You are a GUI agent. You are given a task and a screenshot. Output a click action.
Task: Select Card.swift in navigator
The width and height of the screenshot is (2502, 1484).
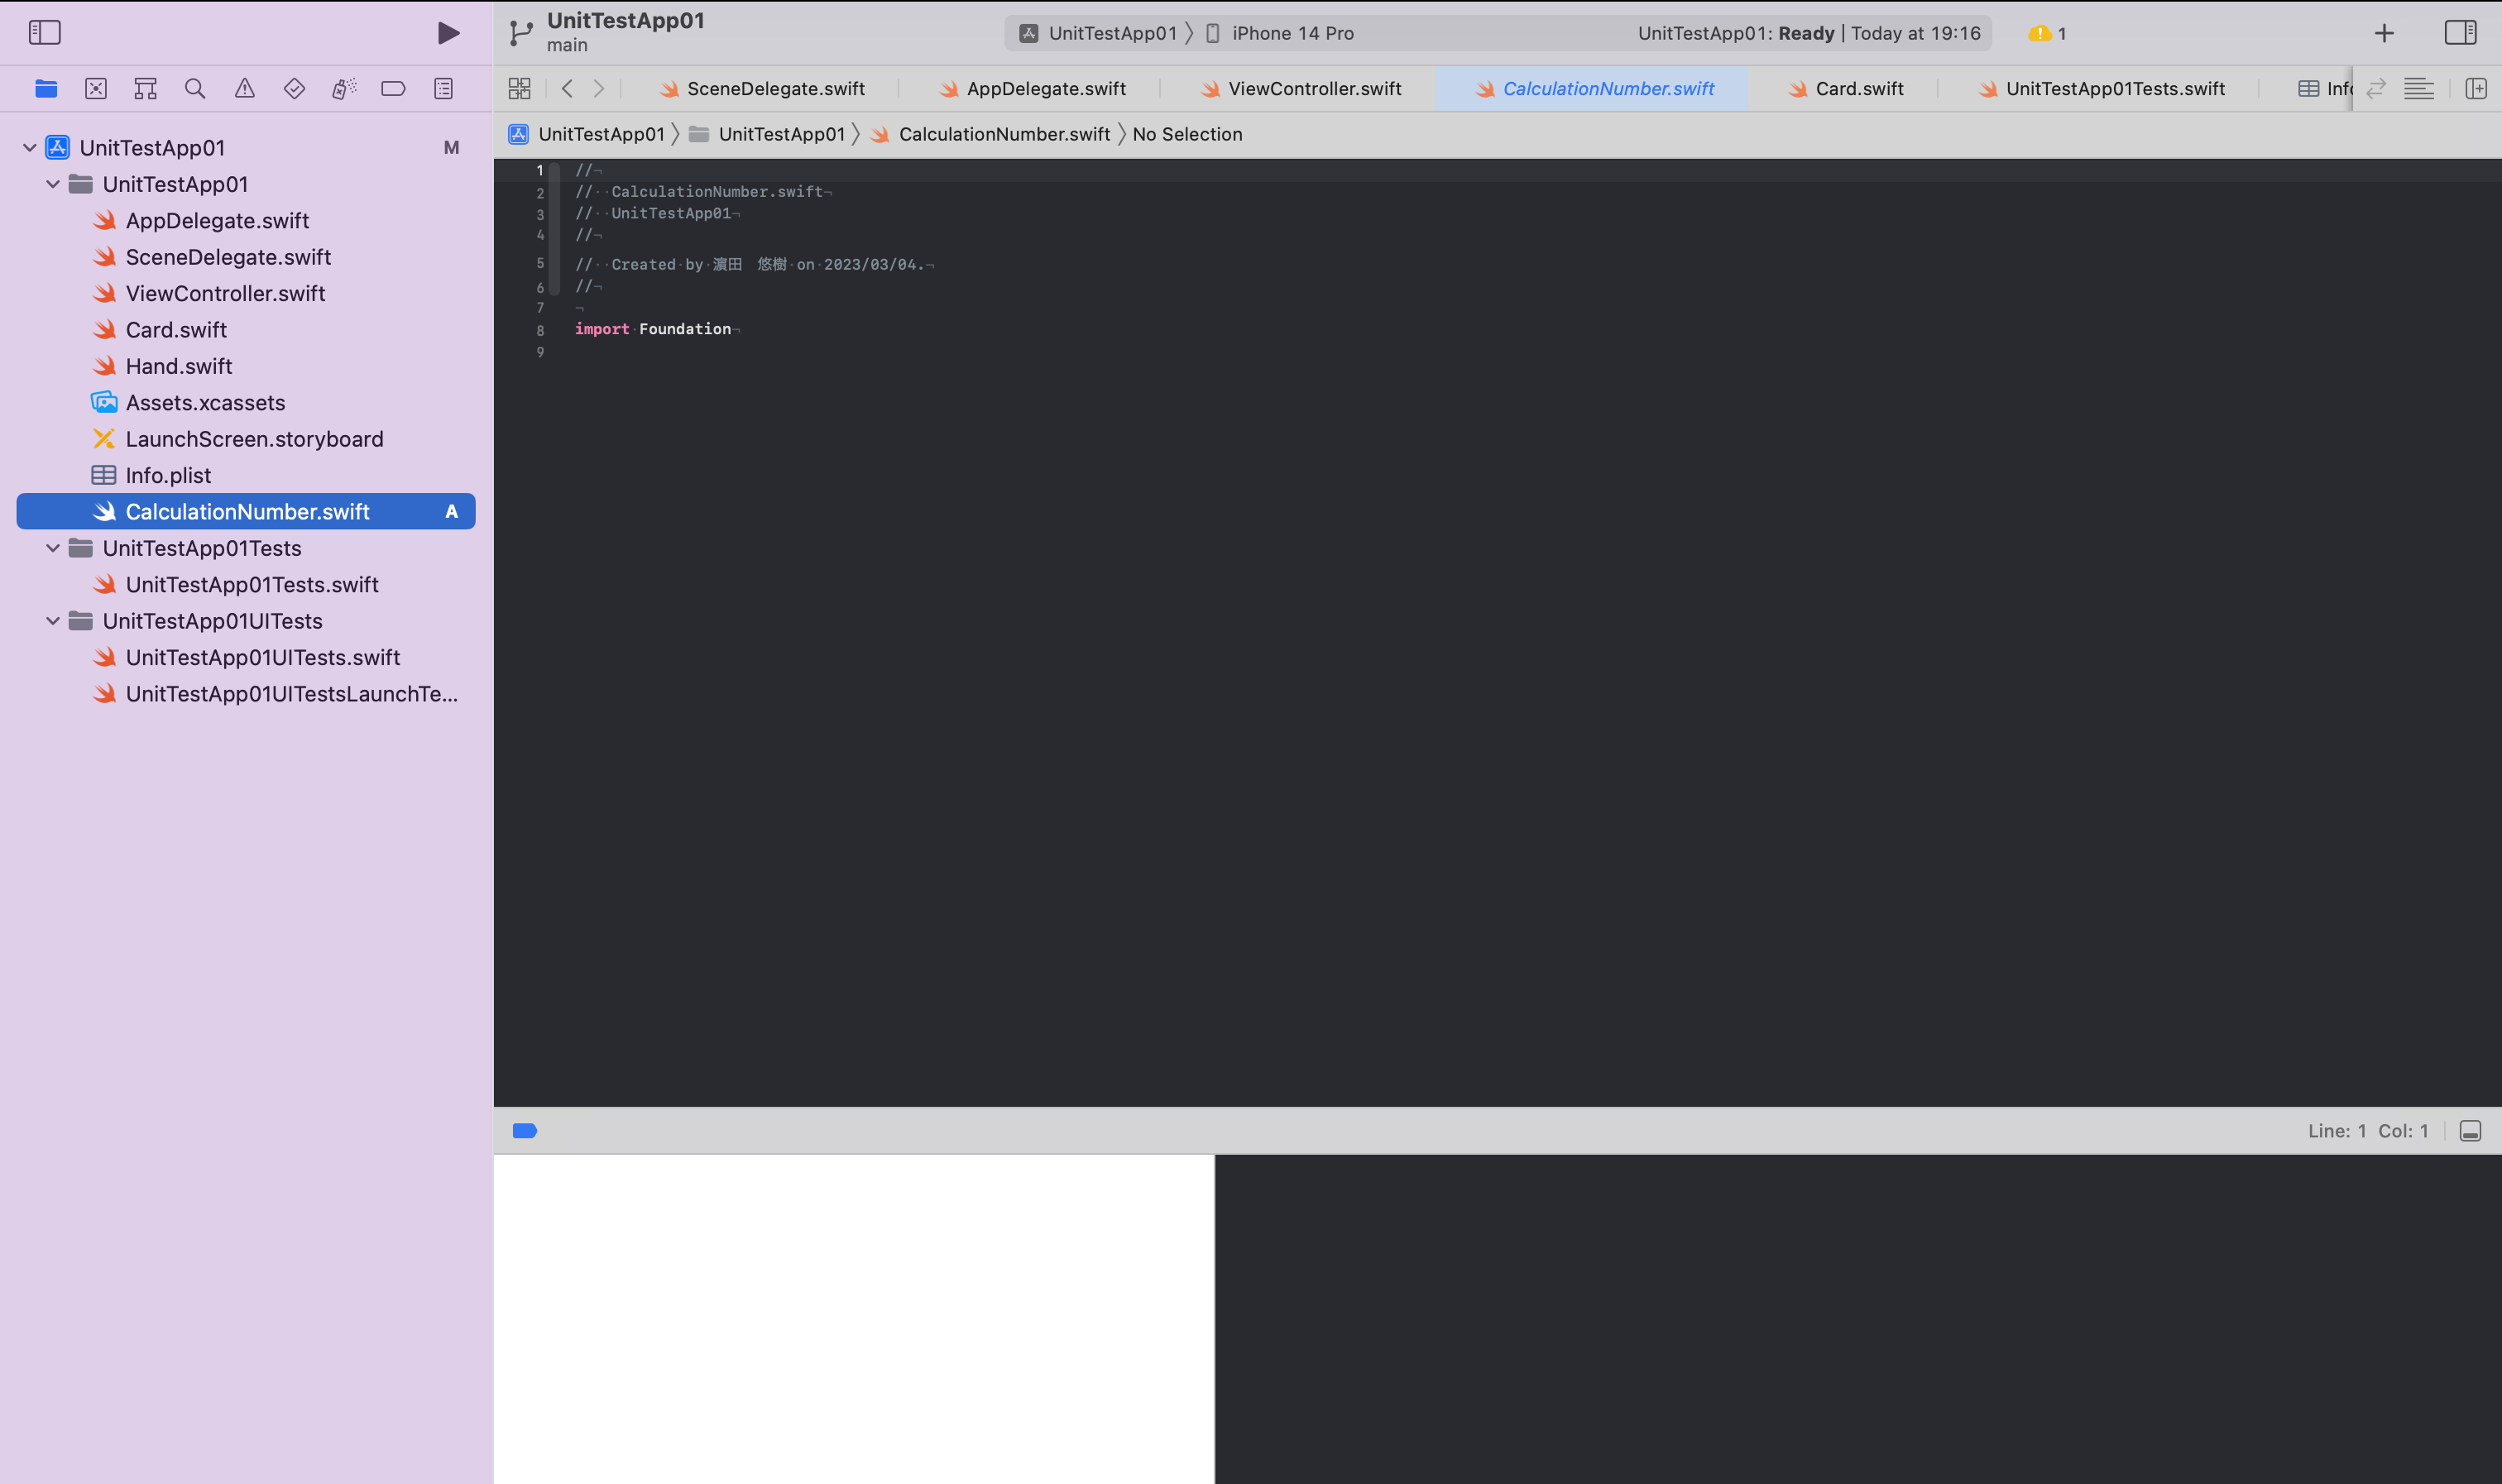pyautogui.click(x=246, y=330)
